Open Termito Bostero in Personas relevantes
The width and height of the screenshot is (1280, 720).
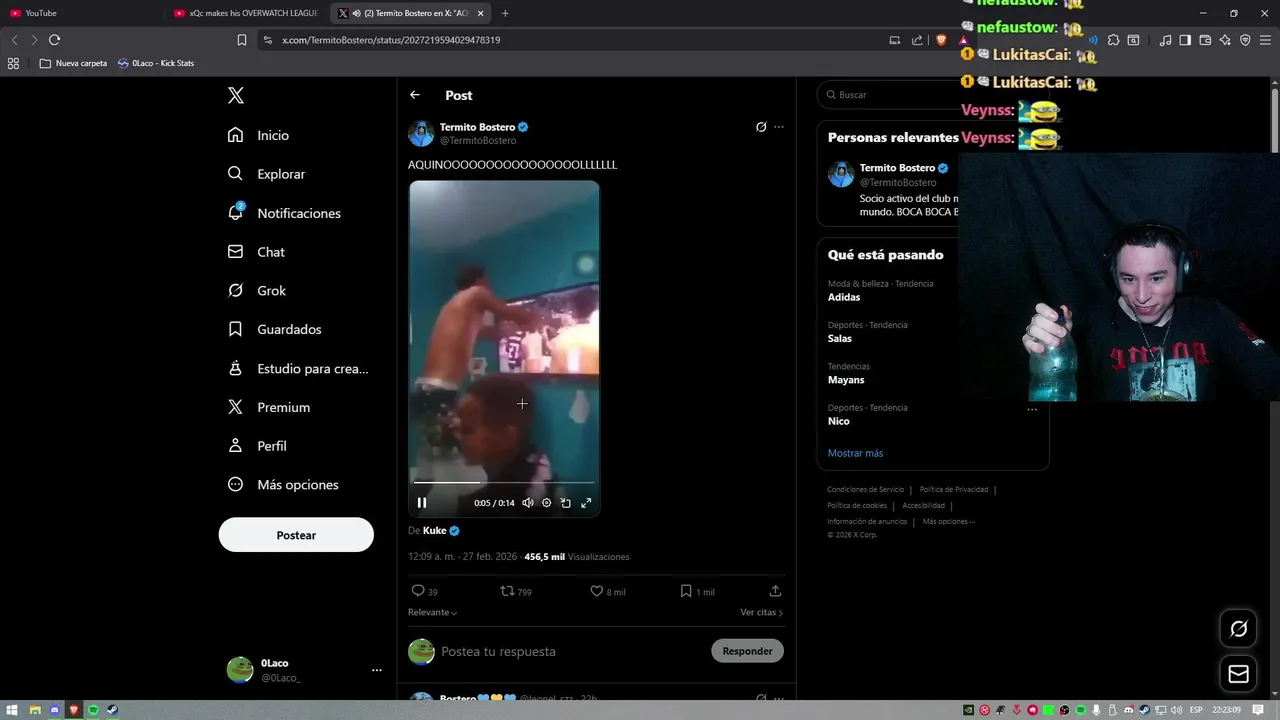click(897, 168)
